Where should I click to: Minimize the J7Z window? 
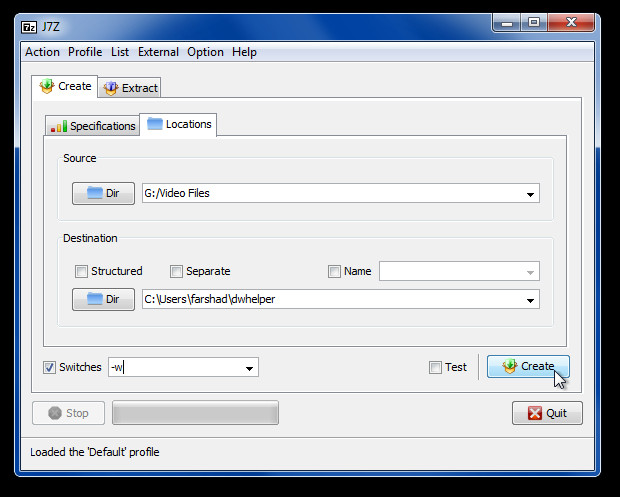point(507,23)
